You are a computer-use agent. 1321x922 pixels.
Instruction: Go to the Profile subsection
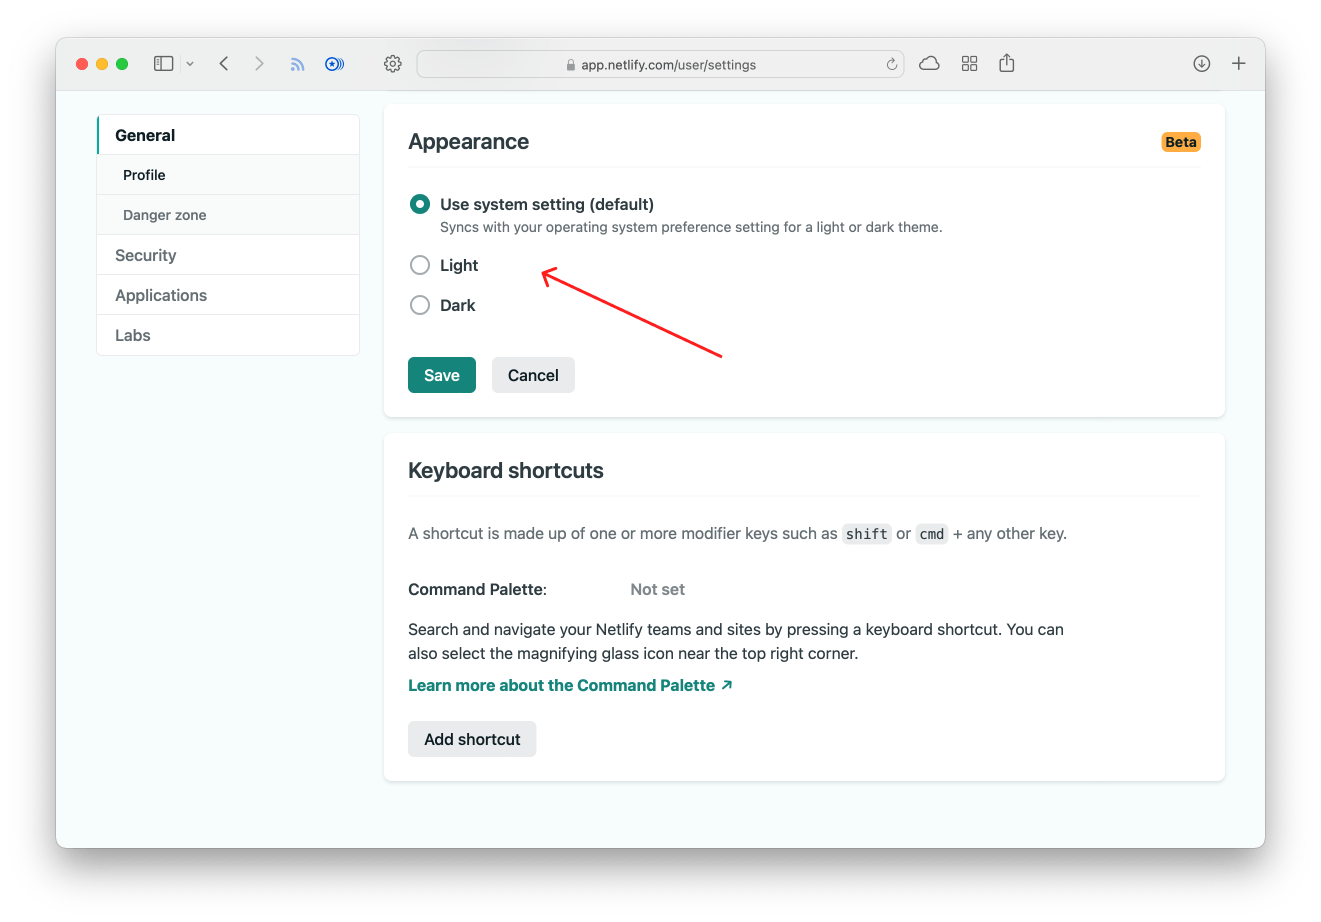pyautogui.click(x=228, y=175)
